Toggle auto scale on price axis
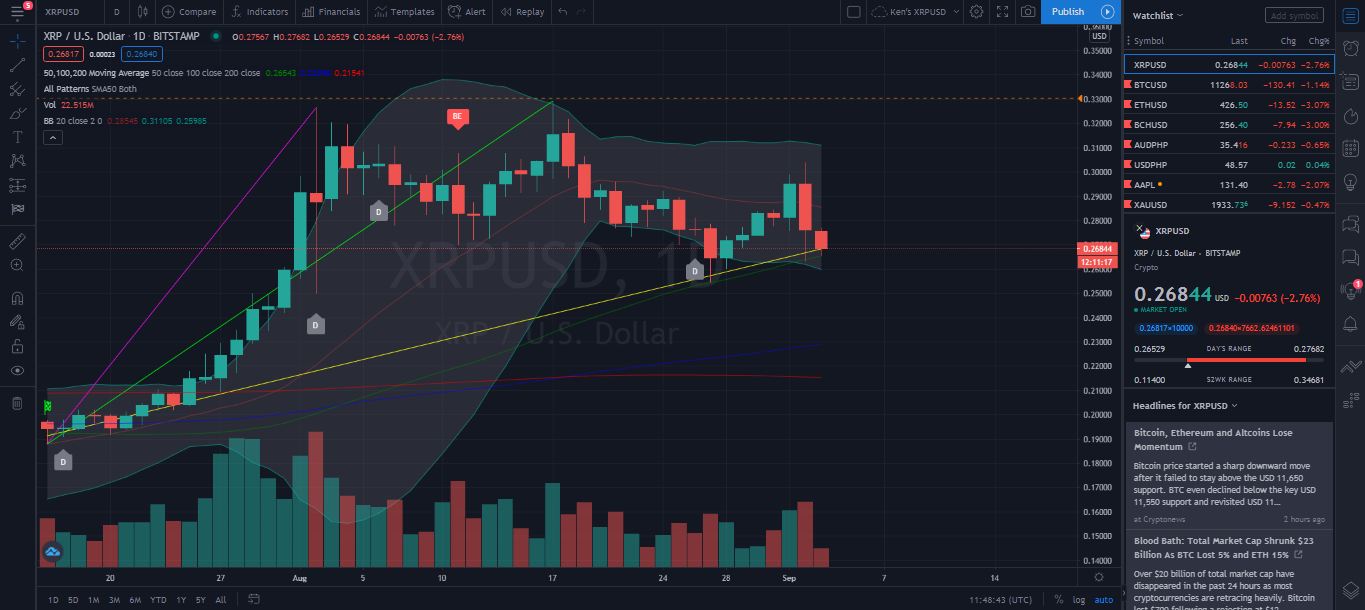The image size is (1365, 610). click(x=1103, y=600)
